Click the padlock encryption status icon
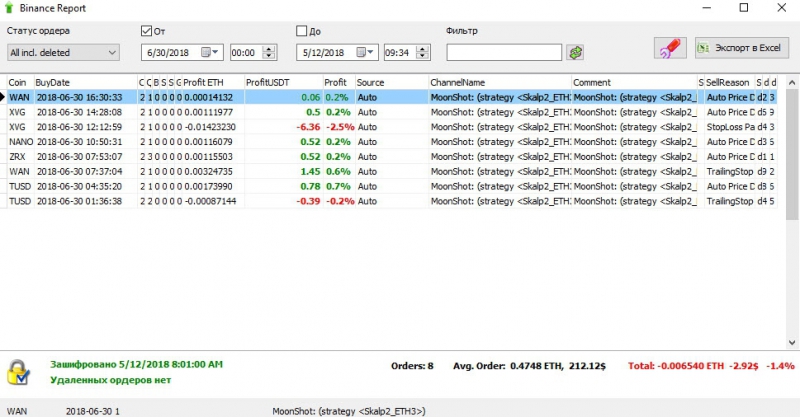800x417 pixels. (x=18, y=372)
